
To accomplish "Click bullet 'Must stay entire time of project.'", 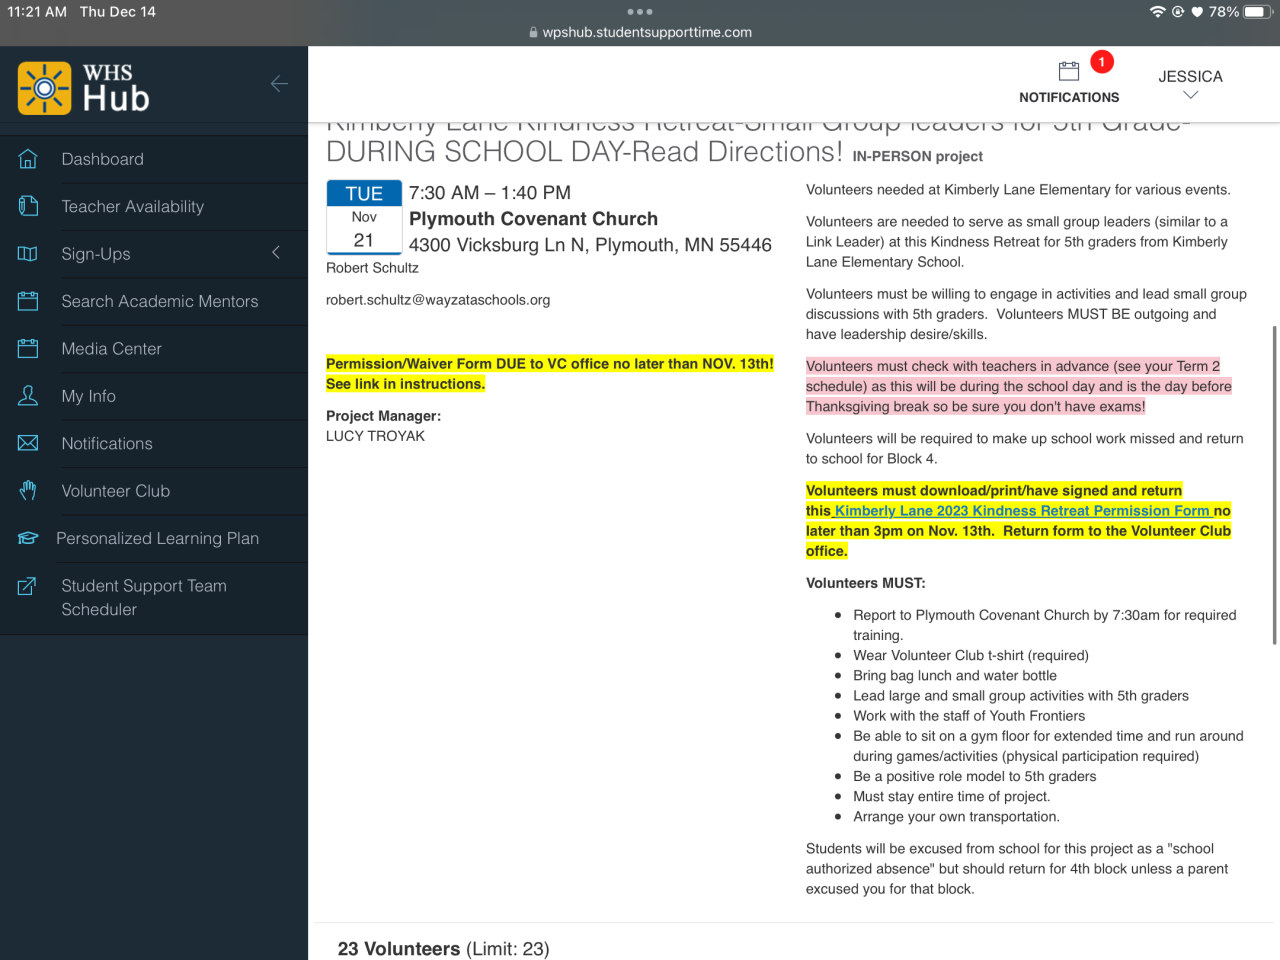I will click(x=952, y=797).
